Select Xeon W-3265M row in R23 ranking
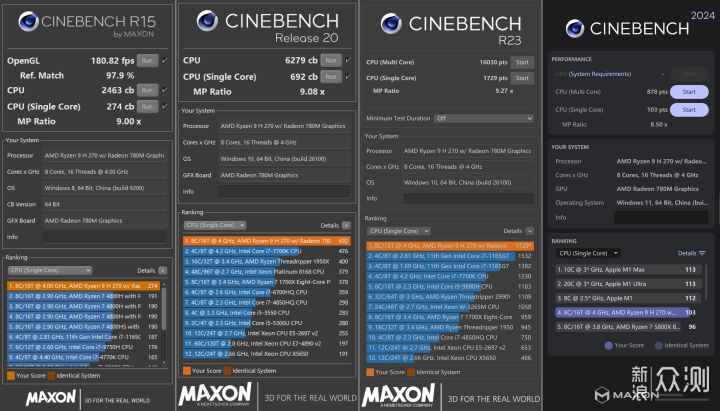This screenshot has width=720, height=411. click(x=450, y=307)
